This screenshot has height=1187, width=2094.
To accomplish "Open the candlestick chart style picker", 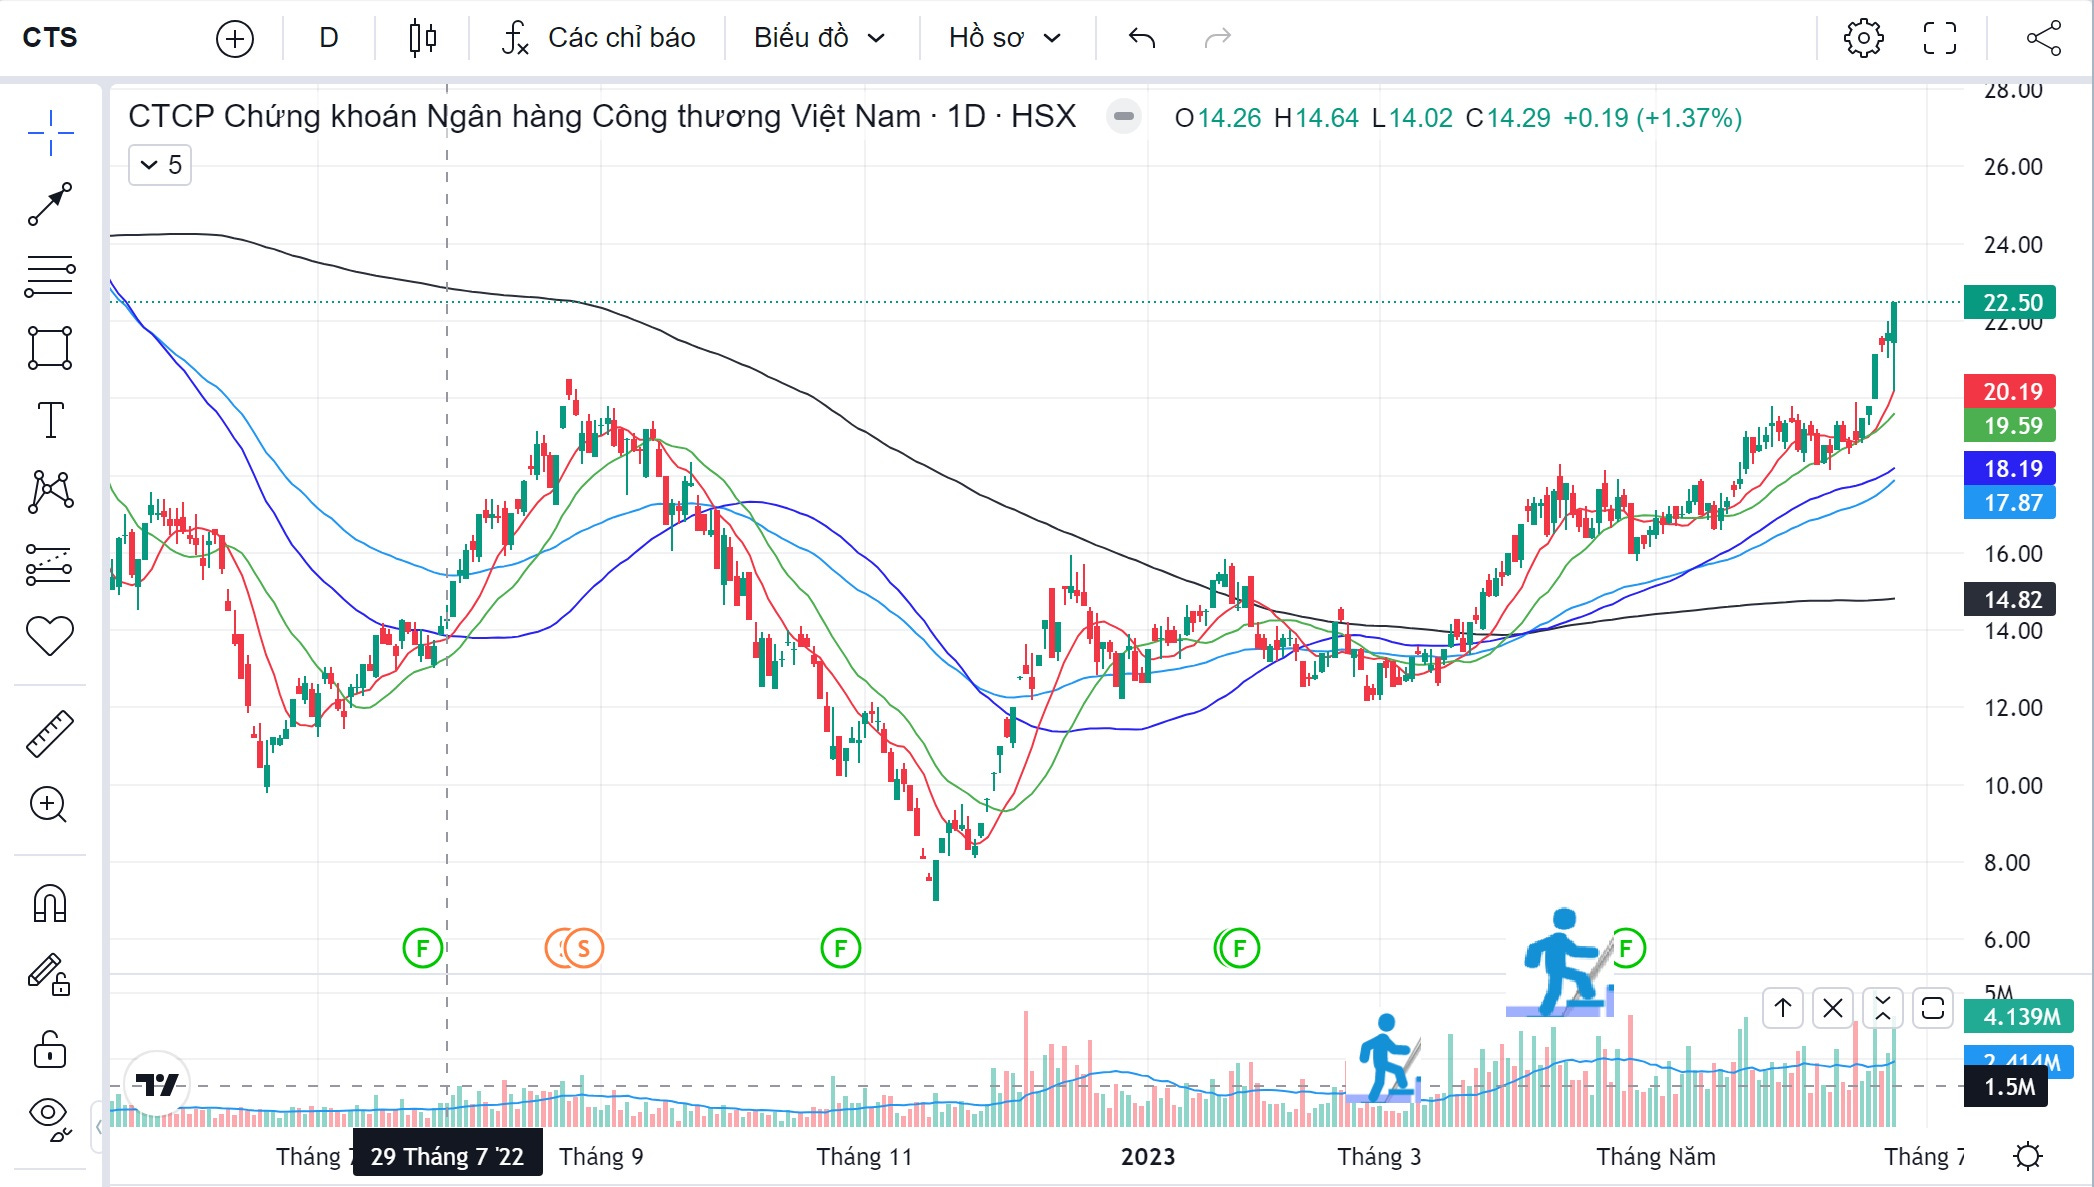I will click(x=423, y=38).
